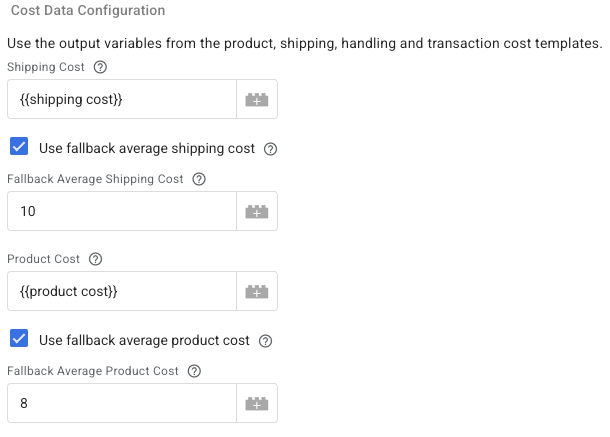610x437 pixels.
Task: Focus the fallback shipping cost field showing 10
Action: pyautogui.click(x=122, y=211)
